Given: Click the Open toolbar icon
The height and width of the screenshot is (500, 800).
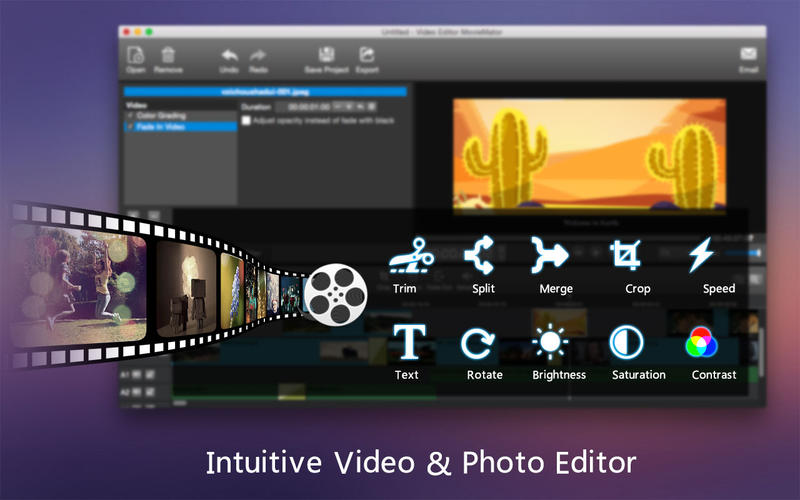Looking at the screenshot, I should pos(136,55).
